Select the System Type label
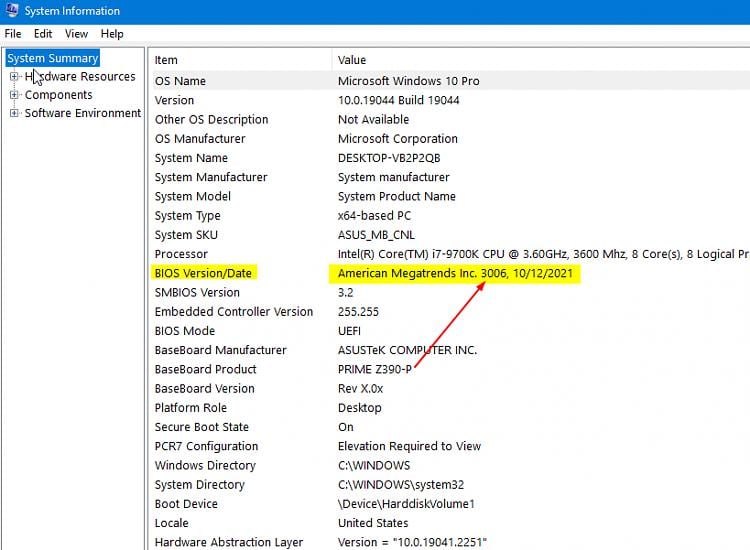Image resolution: width=750 pixels, height=550 pixels. [x=188, y=216]
